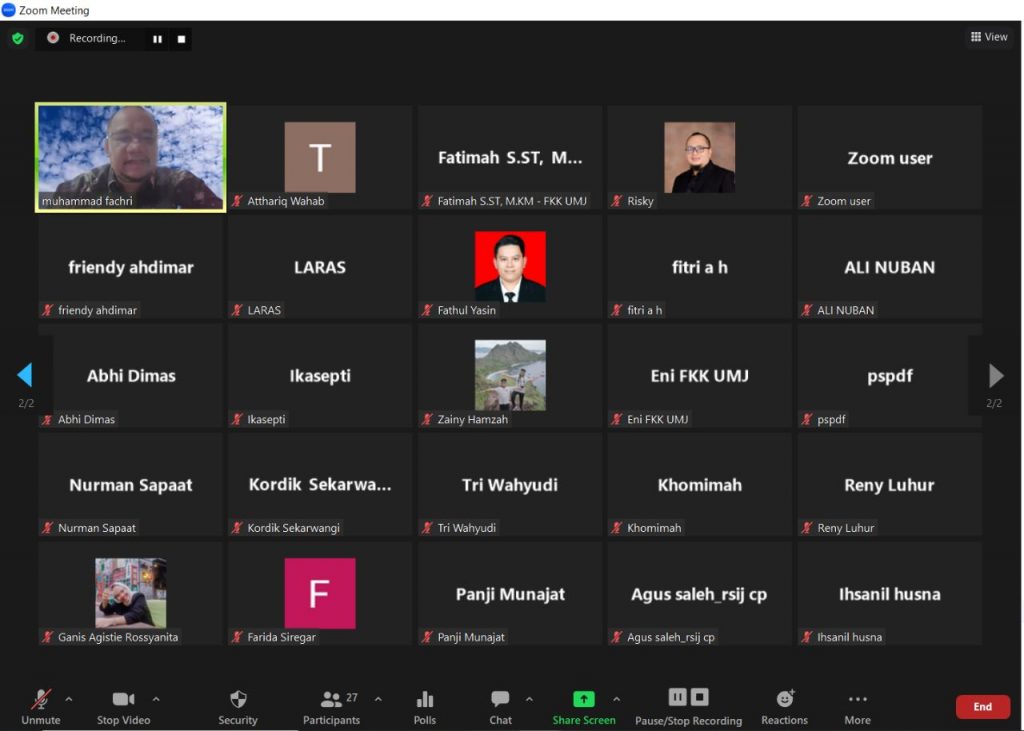Select the ALI NUBAN tile
Image resolution: width=1024 pixels, height=731 pixels.
click(x=889, y=267)
